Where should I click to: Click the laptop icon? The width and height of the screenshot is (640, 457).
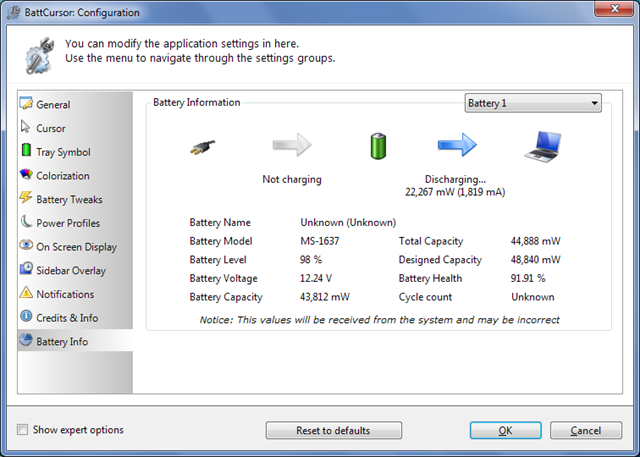pos(543,147)
